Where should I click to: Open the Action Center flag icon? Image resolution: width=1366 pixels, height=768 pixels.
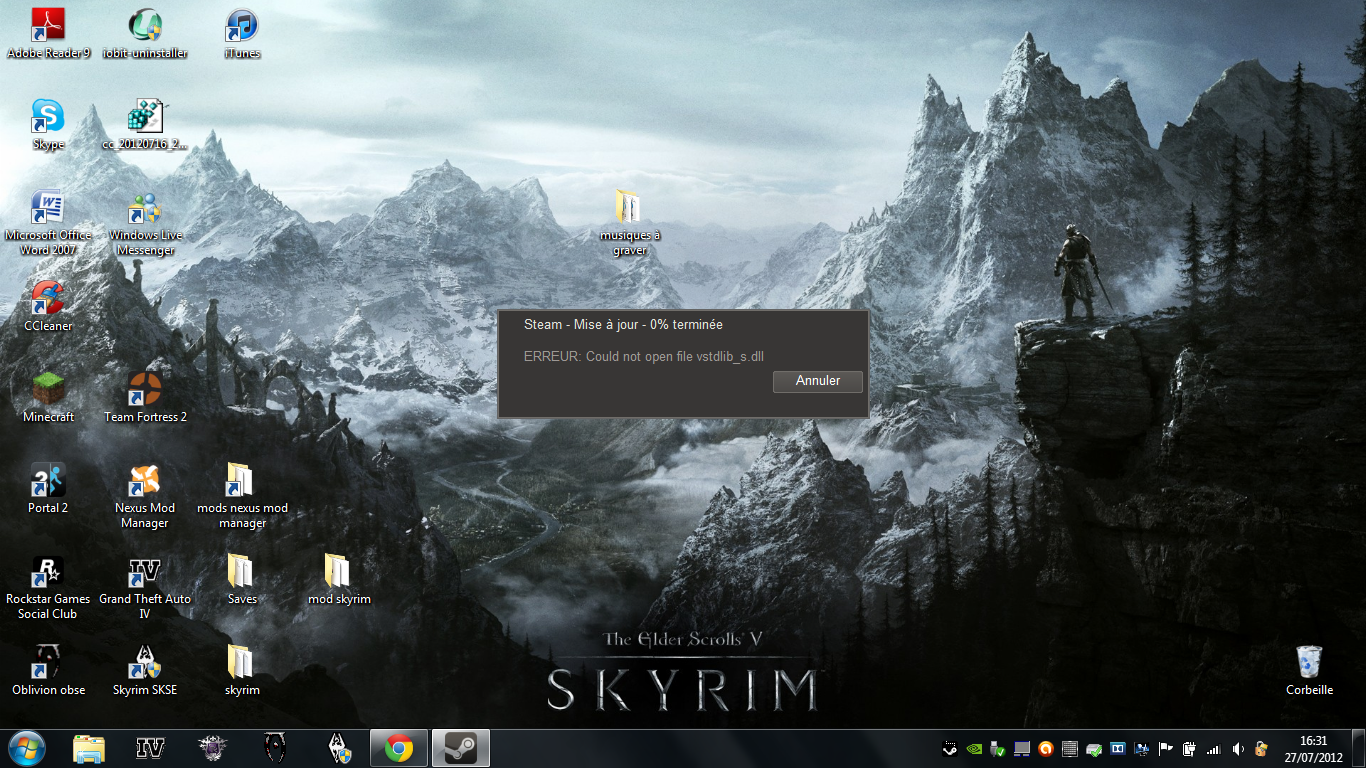click(1165, 749)
